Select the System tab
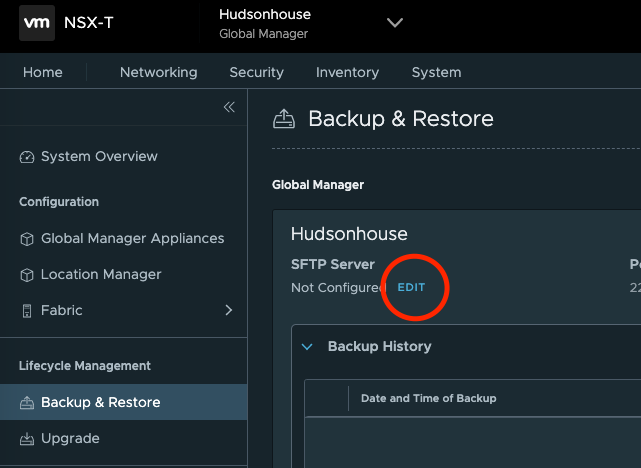 [x=436, y=72]
